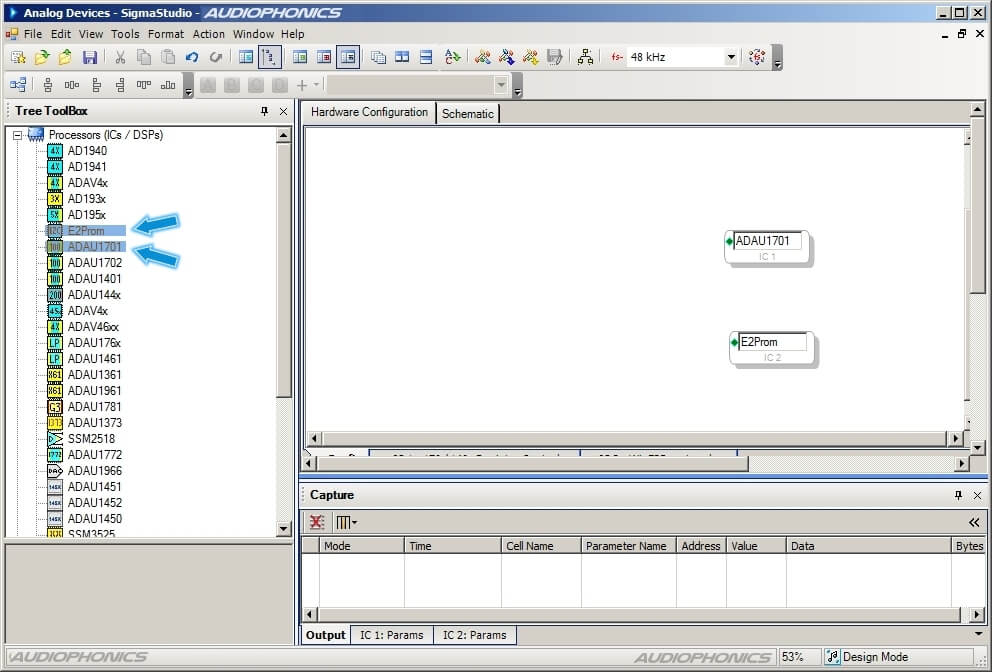
Task: Pin the Tree ToolBox panel
Action: [x=264, y=111]
